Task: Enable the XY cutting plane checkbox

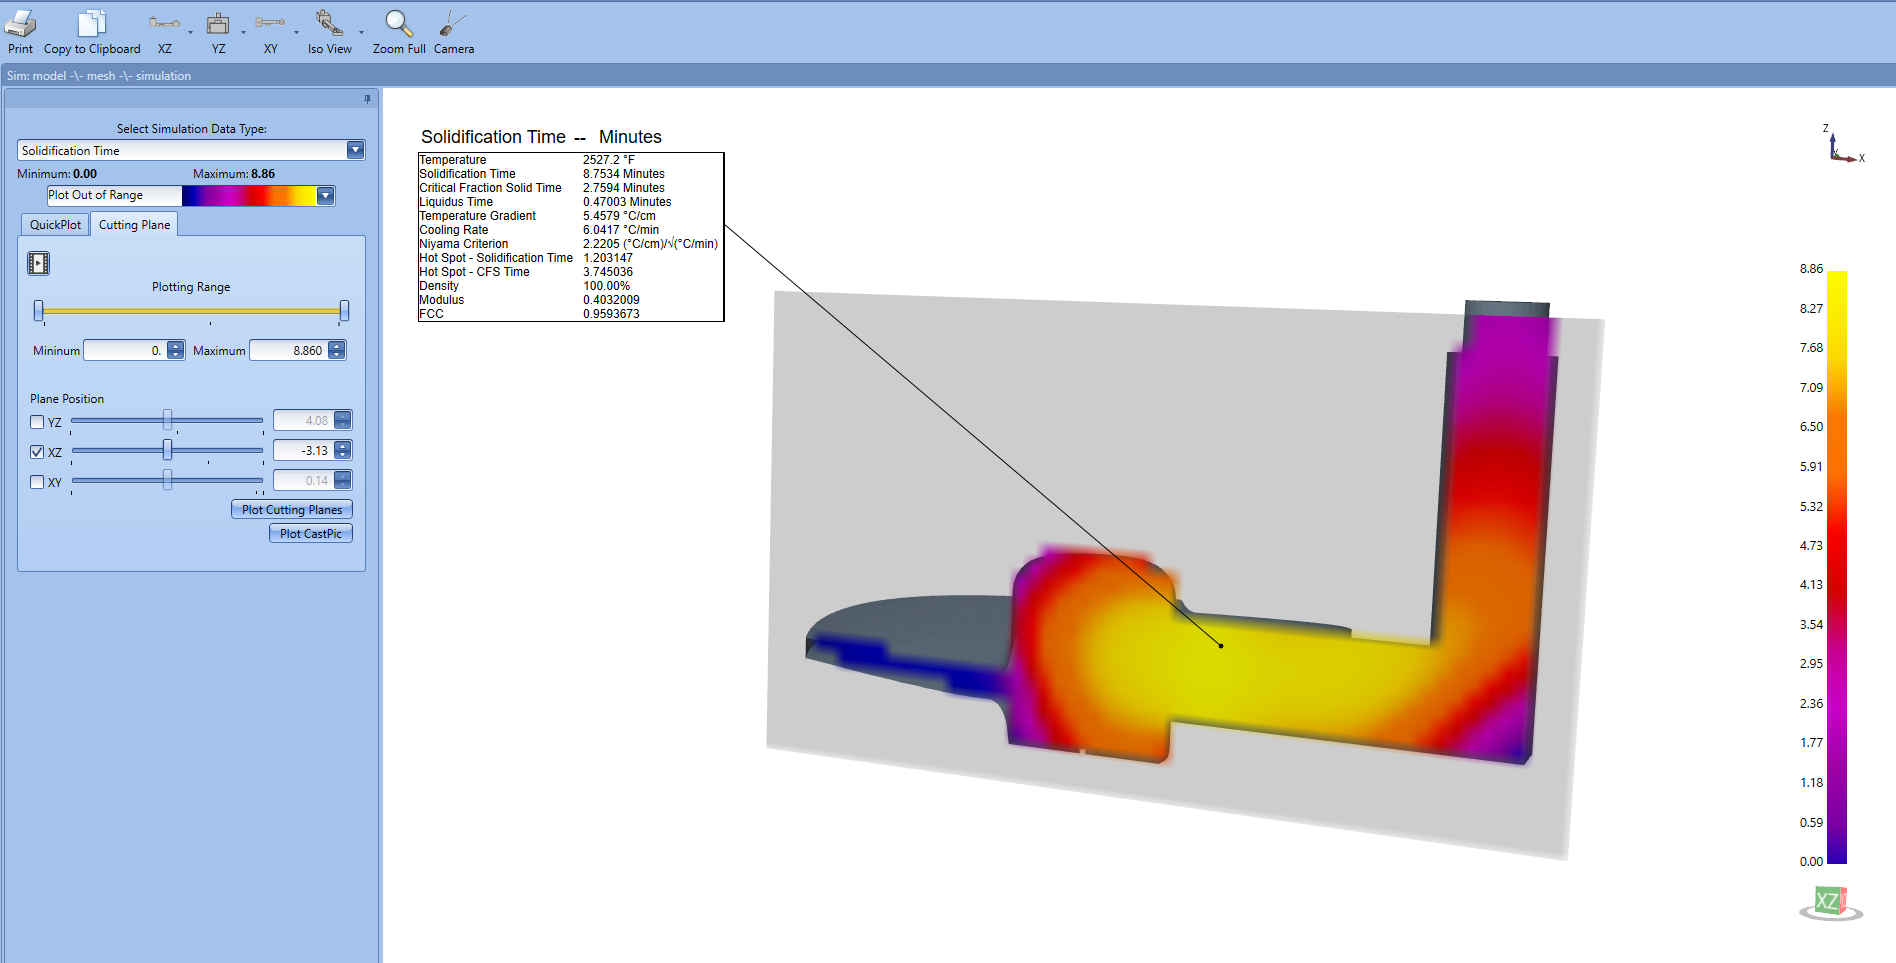Action: [x=37, y=482]
